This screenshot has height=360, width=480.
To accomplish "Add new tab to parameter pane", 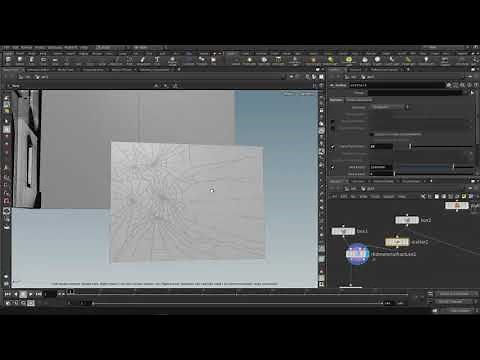I will coord(407,69).
